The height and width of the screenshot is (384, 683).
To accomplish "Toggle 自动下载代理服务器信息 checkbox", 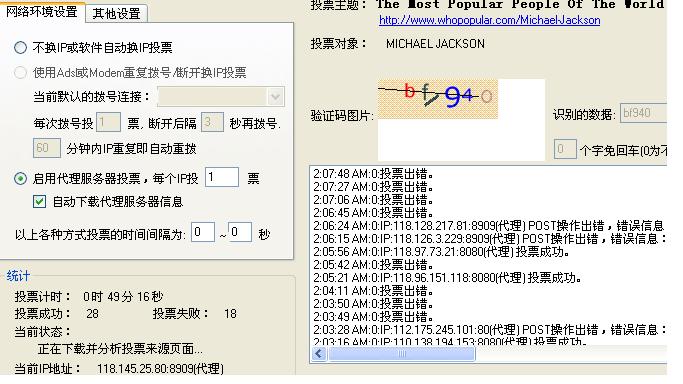I will 40,202.
